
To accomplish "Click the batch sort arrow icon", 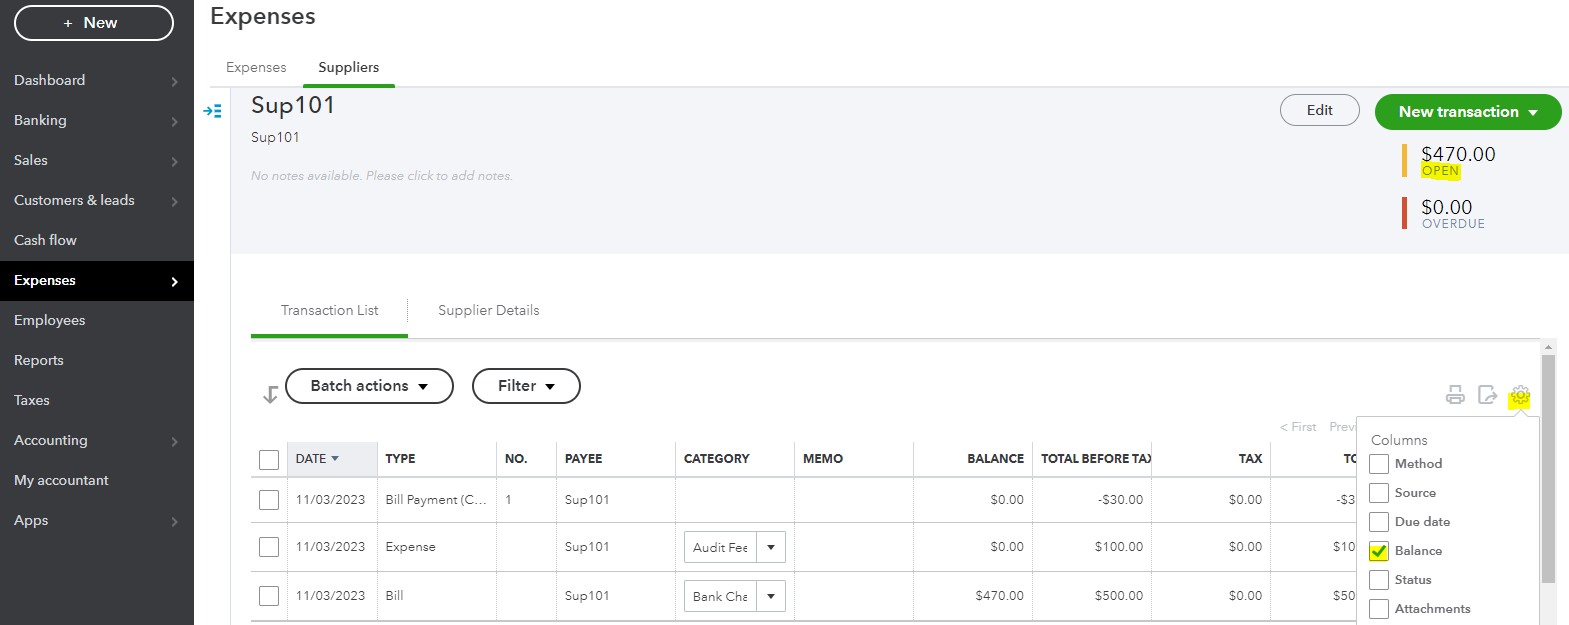I will tap(270, 395).
